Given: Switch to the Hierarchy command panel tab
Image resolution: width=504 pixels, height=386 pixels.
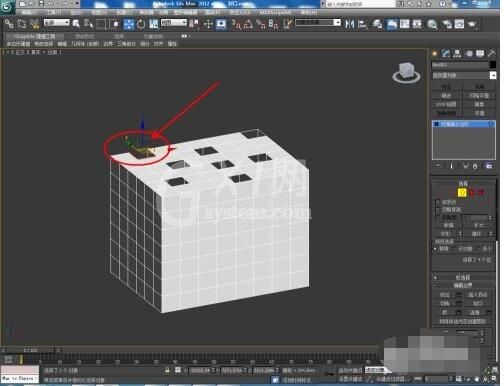Looking at the screenshot, I should coord(457,54).
